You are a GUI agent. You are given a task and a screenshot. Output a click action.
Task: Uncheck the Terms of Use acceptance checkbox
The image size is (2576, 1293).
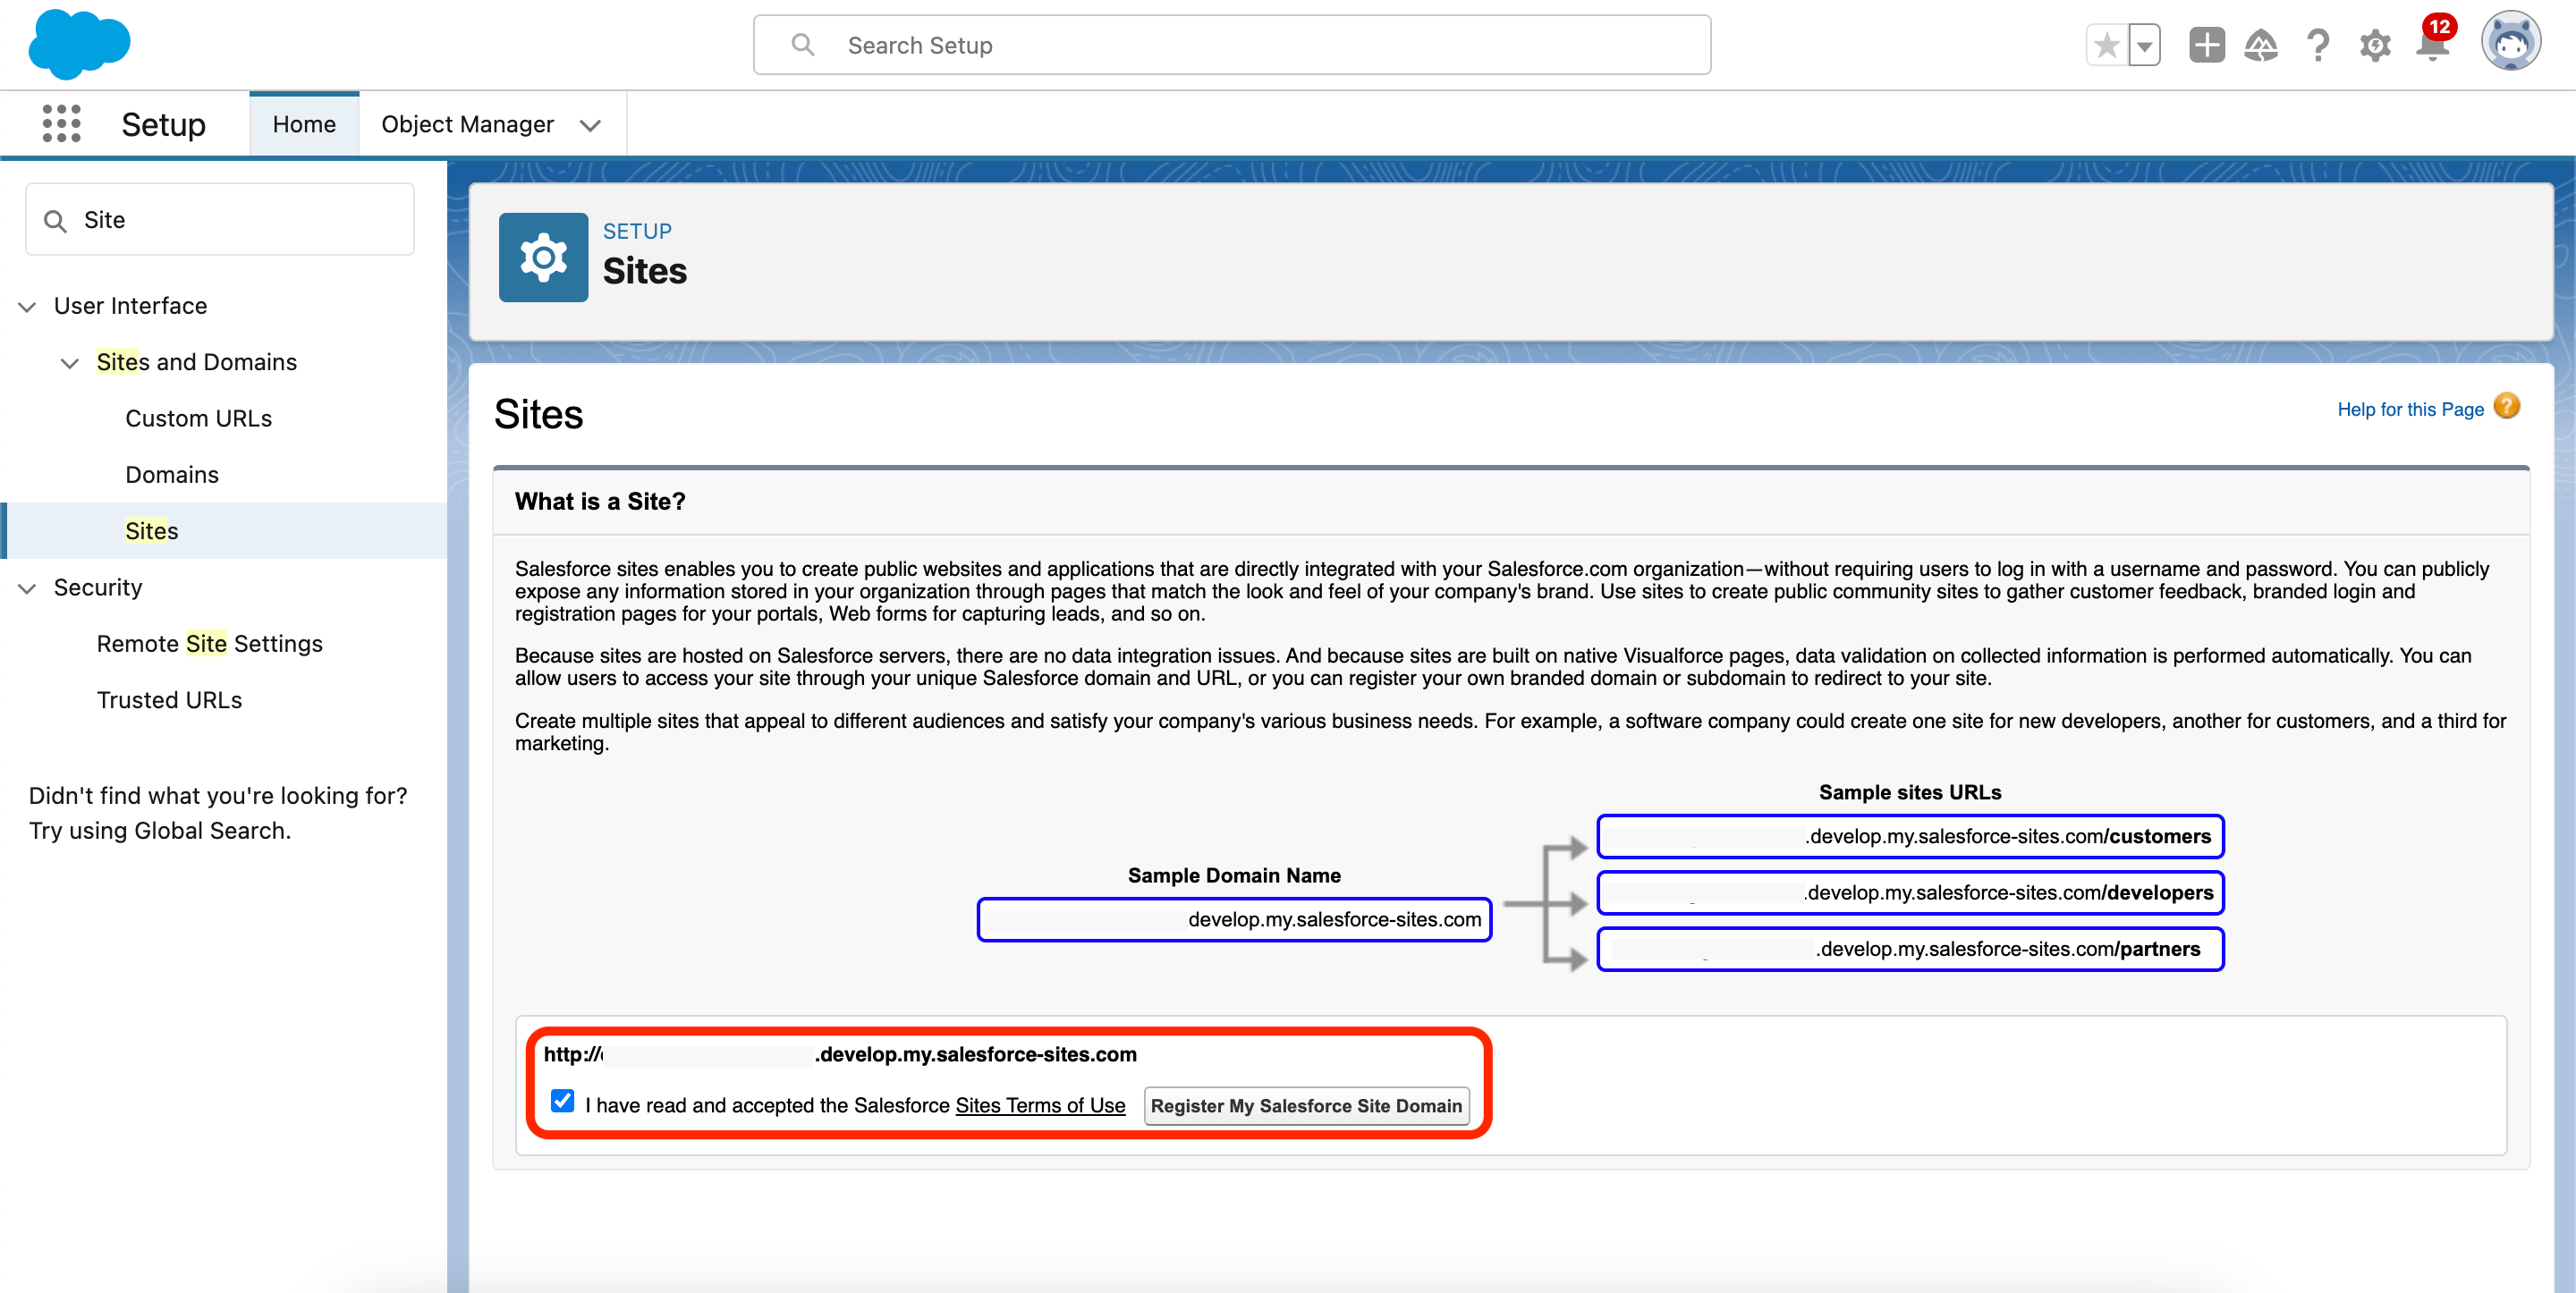[x=562, y=1101]
